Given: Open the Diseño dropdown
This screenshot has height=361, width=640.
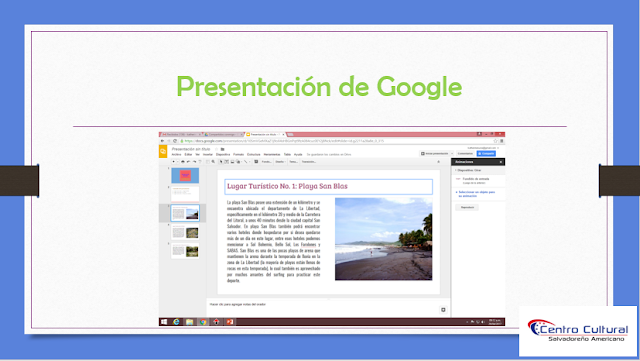Looking at the screenshot, I should click(280, 162).
